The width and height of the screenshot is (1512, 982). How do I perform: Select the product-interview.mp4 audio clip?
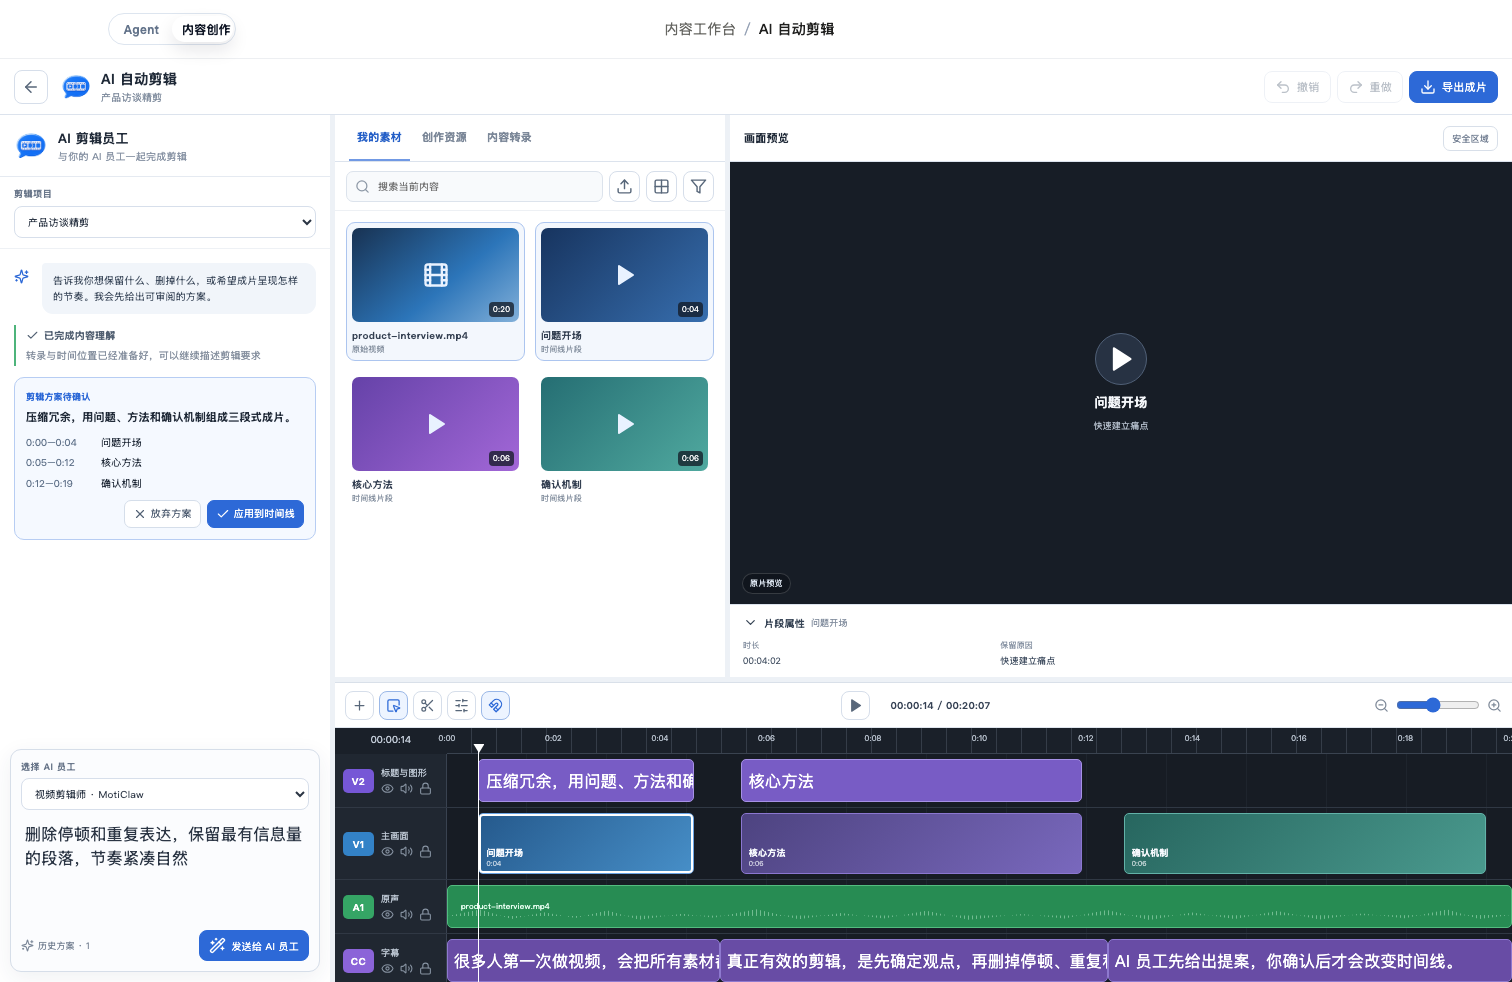coord(979,907)
